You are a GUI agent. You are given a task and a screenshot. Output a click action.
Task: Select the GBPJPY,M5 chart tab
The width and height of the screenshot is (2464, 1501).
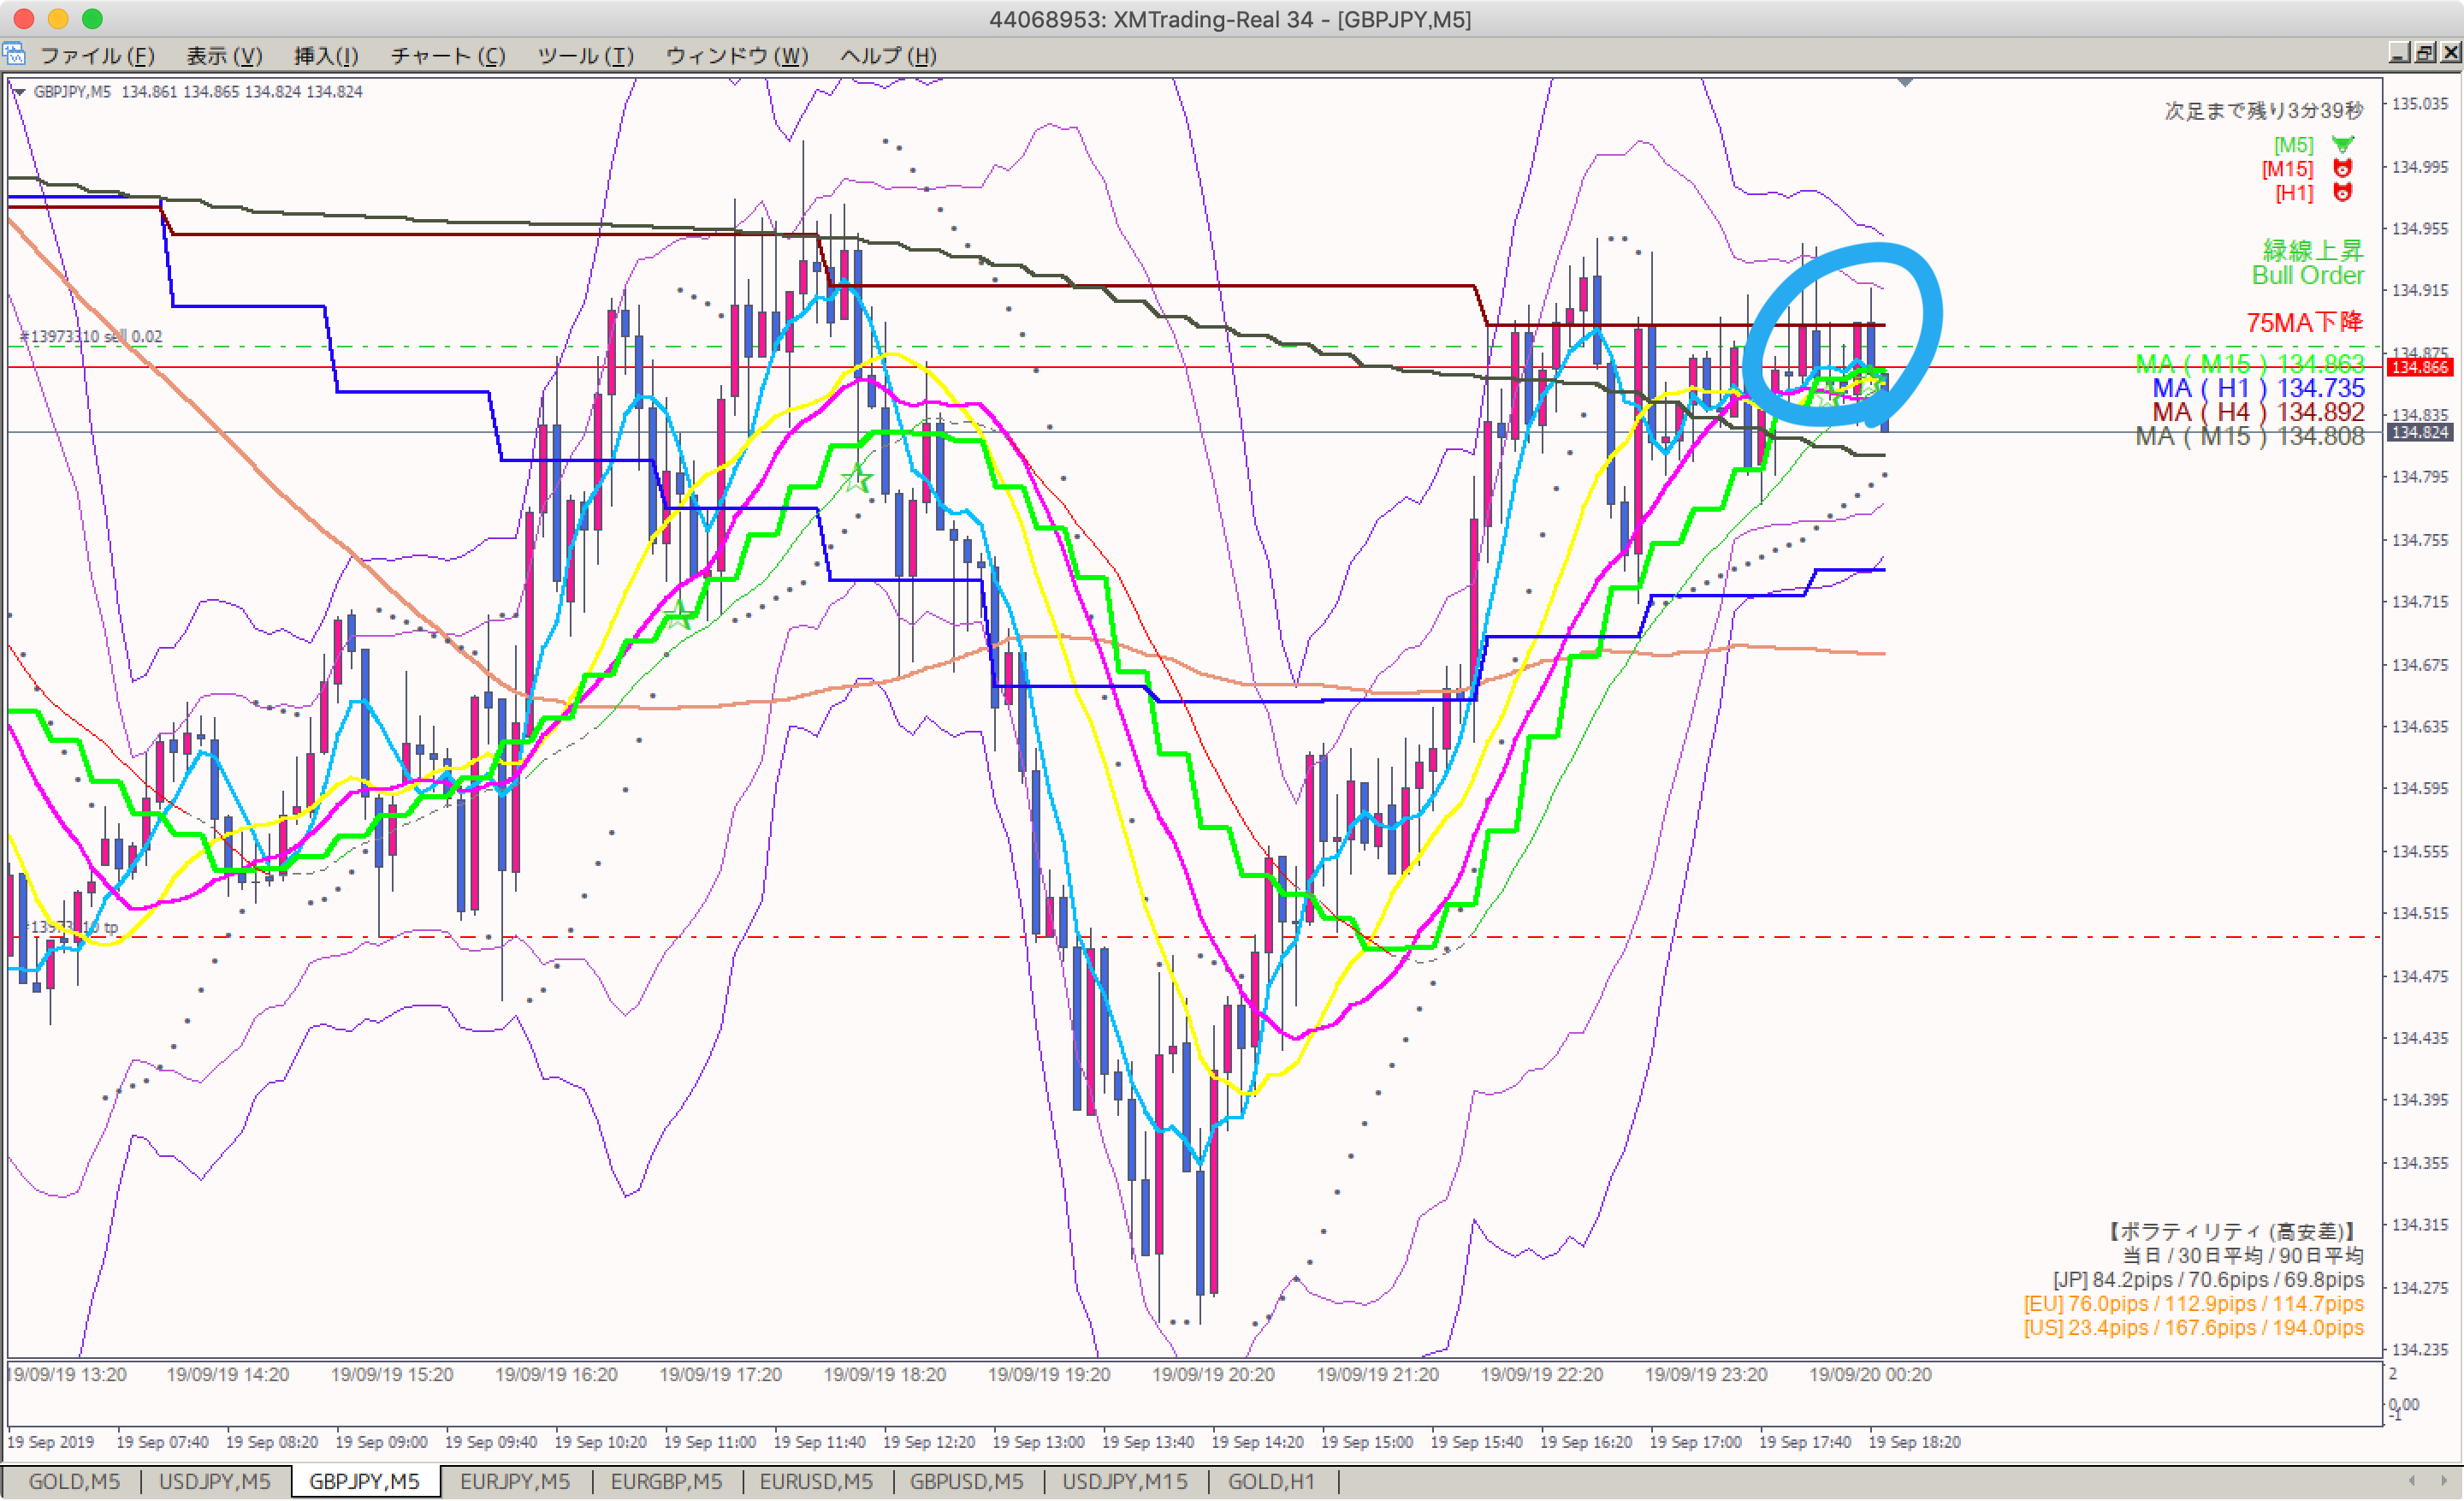coord(365,1481)
